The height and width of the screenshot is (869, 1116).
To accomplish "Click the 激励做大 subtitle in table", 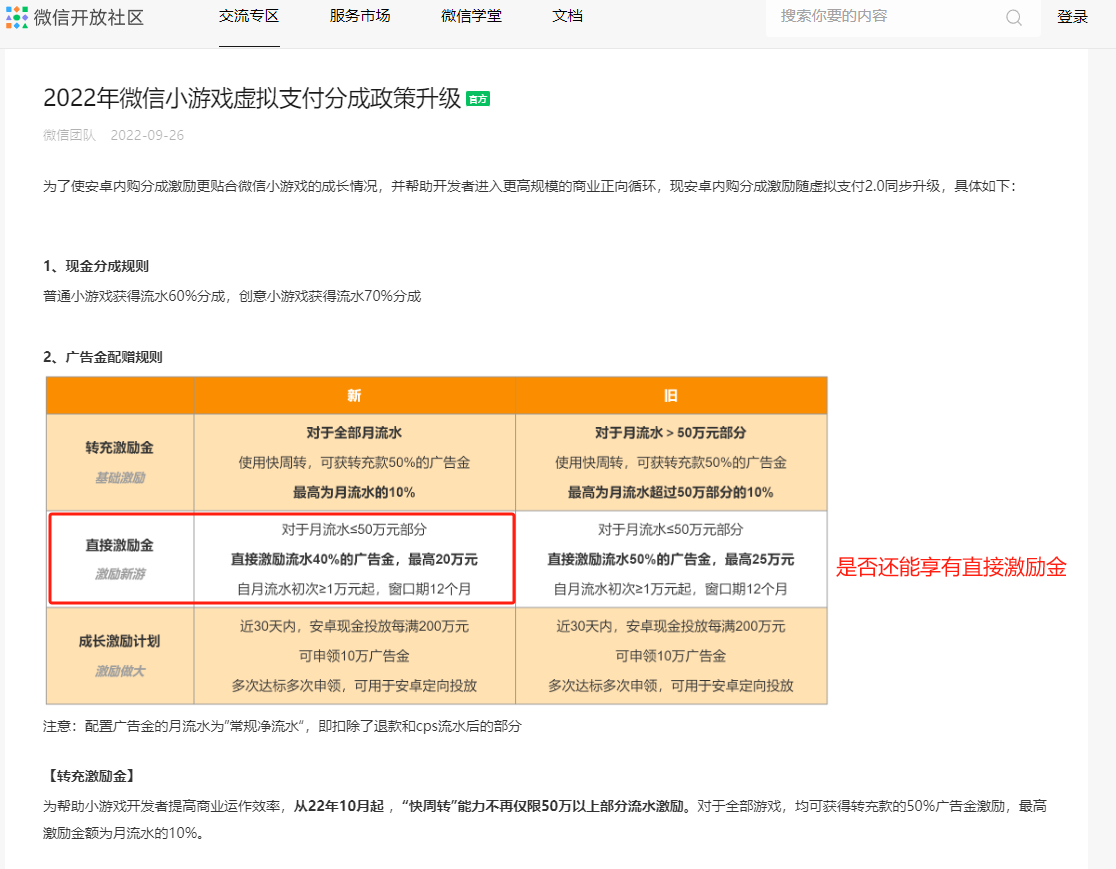I will (120, 671).
